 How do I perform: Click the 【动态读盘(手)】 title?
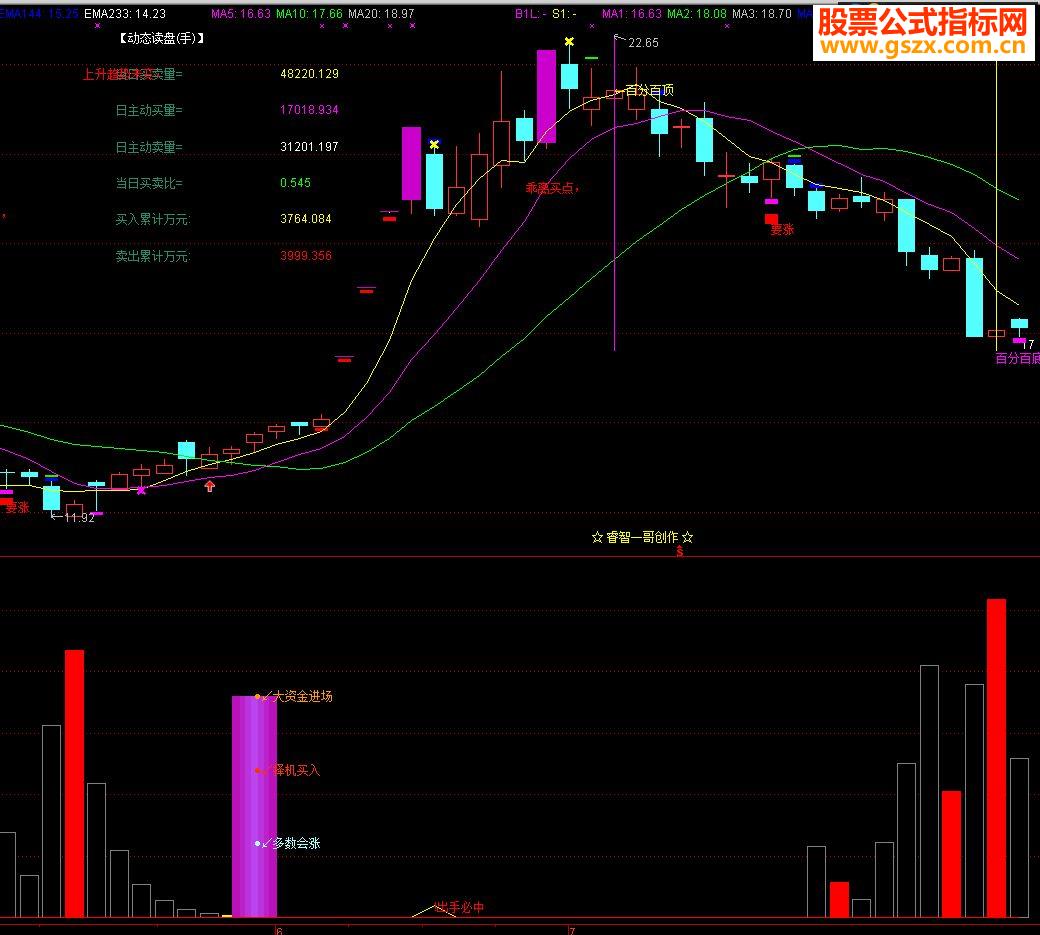click(x=161, y=38)
